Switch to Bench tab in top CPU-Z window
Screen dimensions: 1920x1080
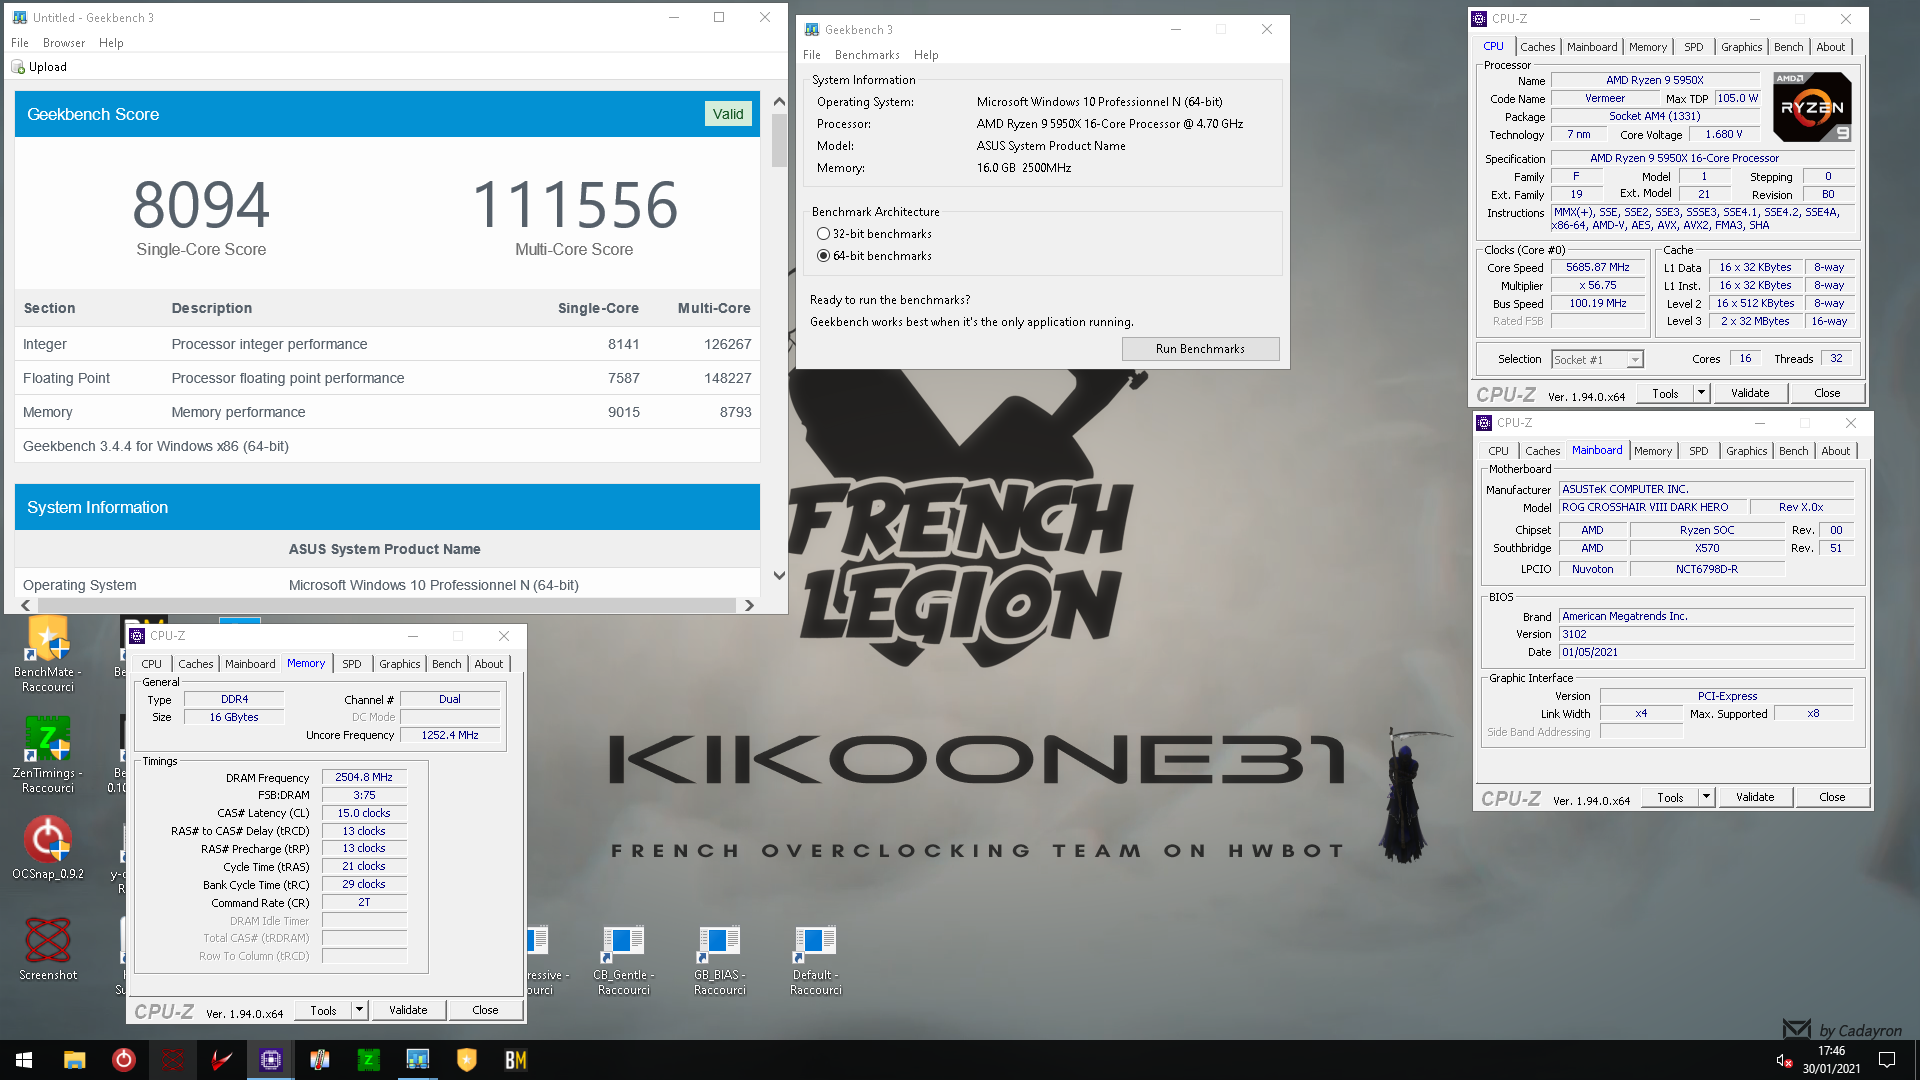coord(1788,47)
